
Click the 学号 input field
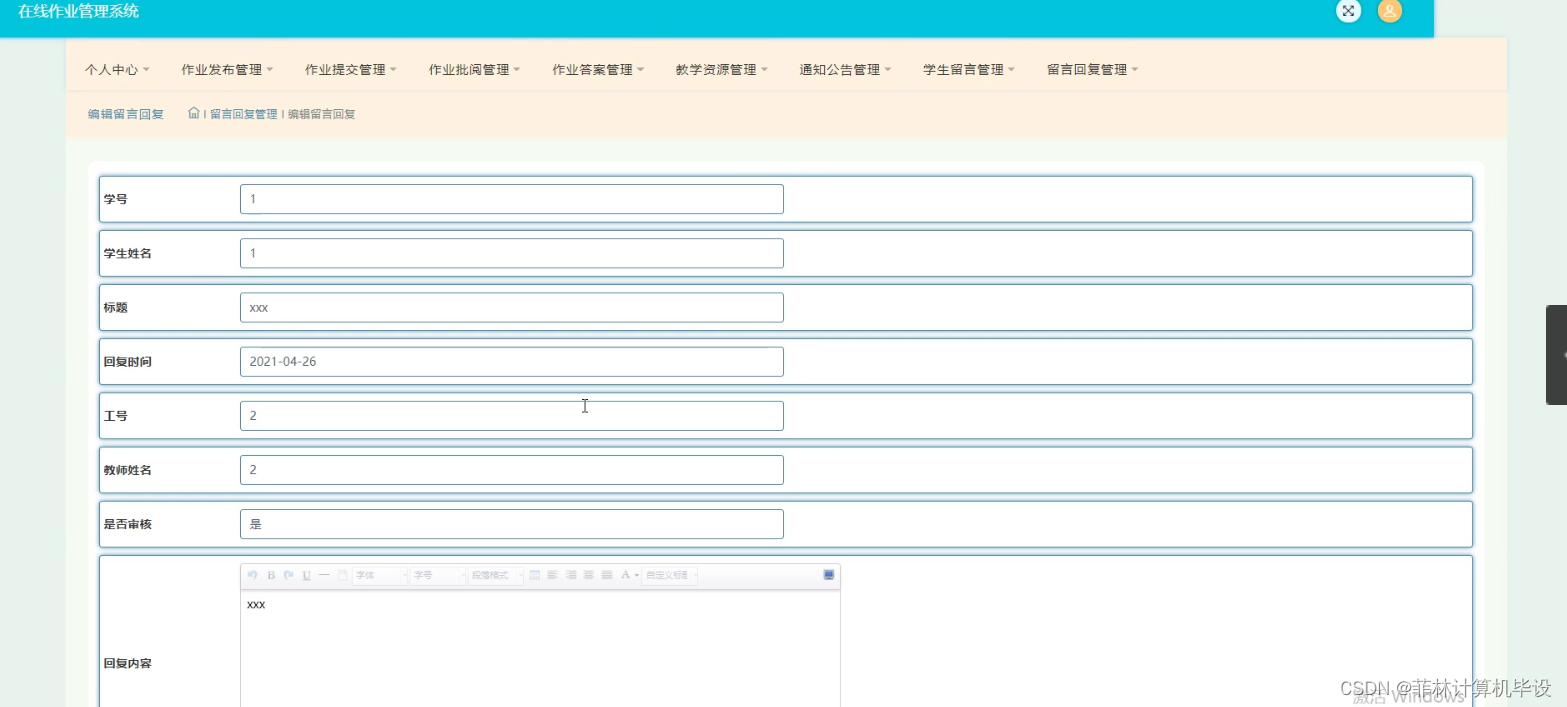pos(512,199)
